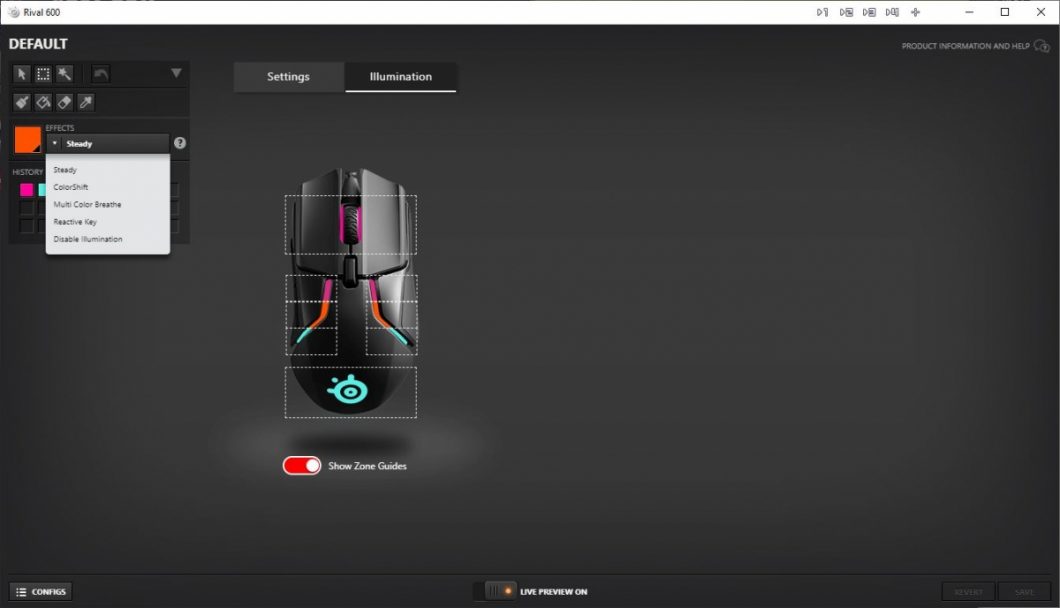Open Product Information and Help
This screenshot has height=608, width=1060.
tap(968, 46)
